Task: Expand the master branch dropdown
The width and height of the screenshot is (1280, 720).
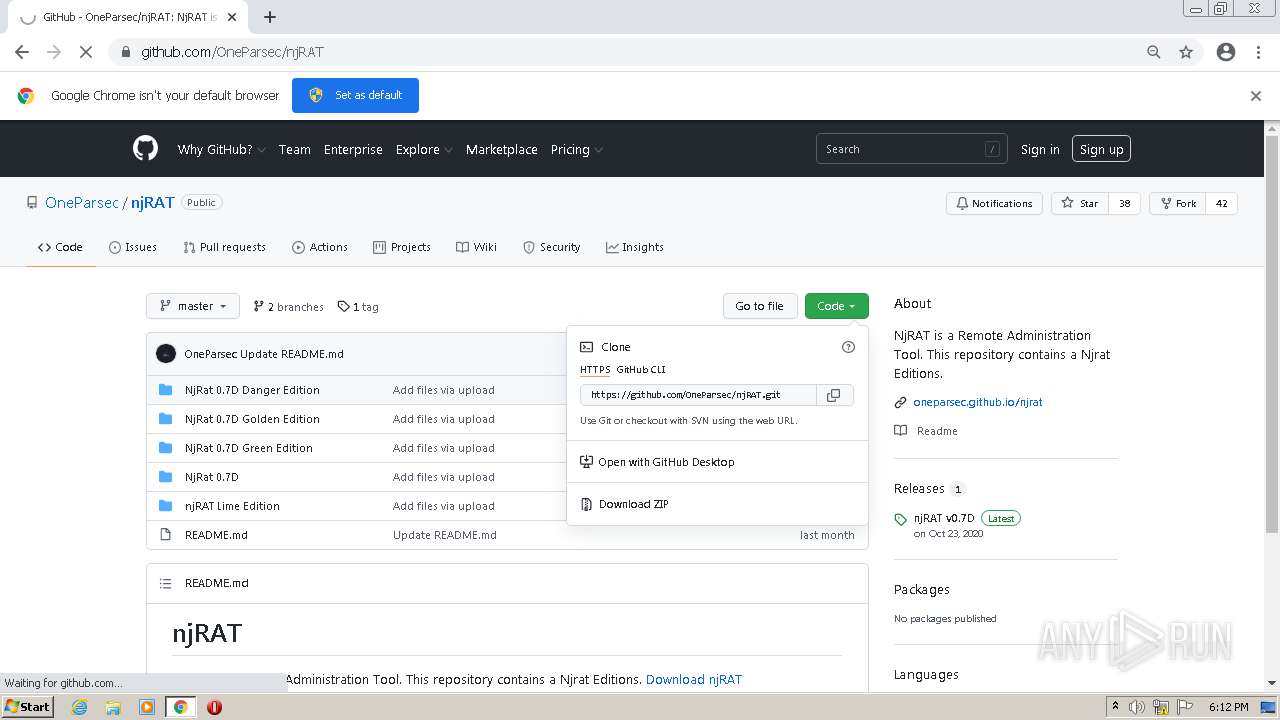Action: point(193,306)
